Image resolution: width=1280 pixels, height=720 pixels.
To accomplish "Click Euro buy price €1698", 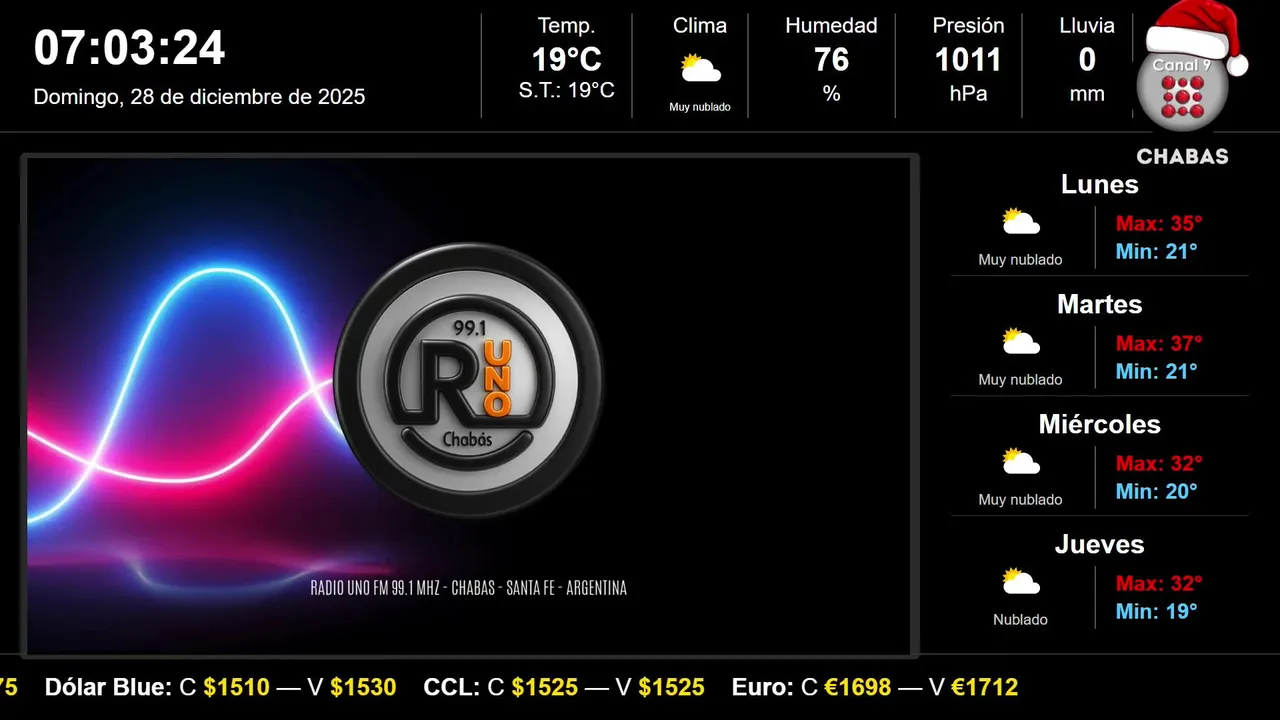I will (858, 687).
